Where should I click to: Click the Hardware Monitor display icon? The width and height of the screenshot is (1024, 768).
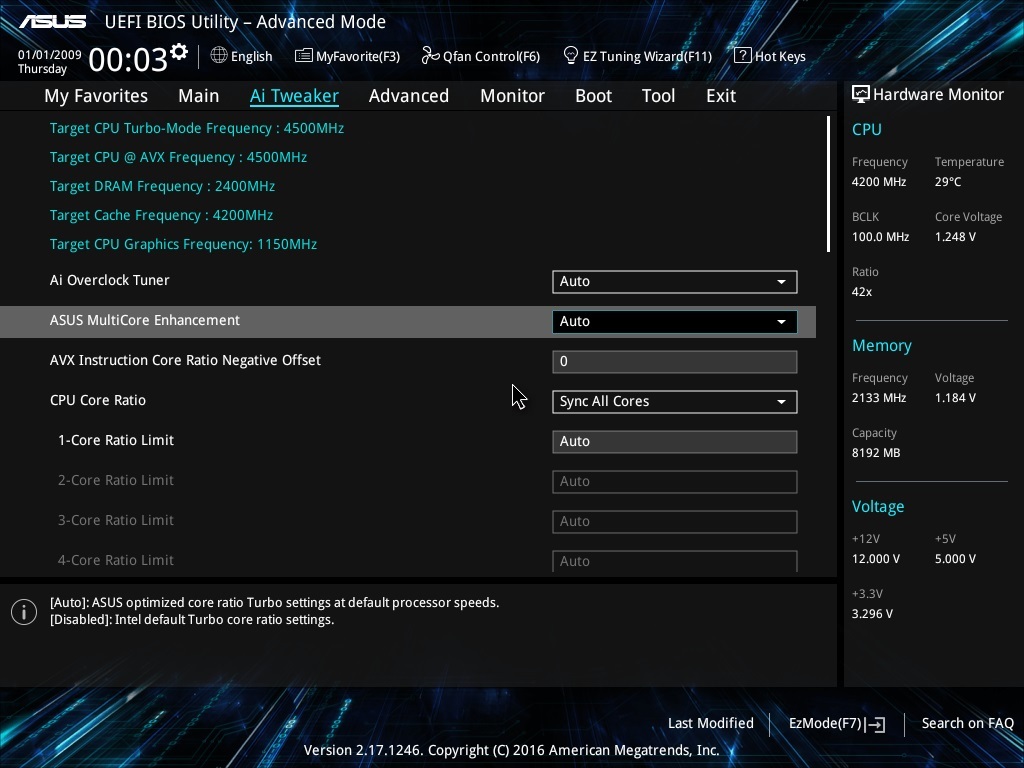point(860,94)
